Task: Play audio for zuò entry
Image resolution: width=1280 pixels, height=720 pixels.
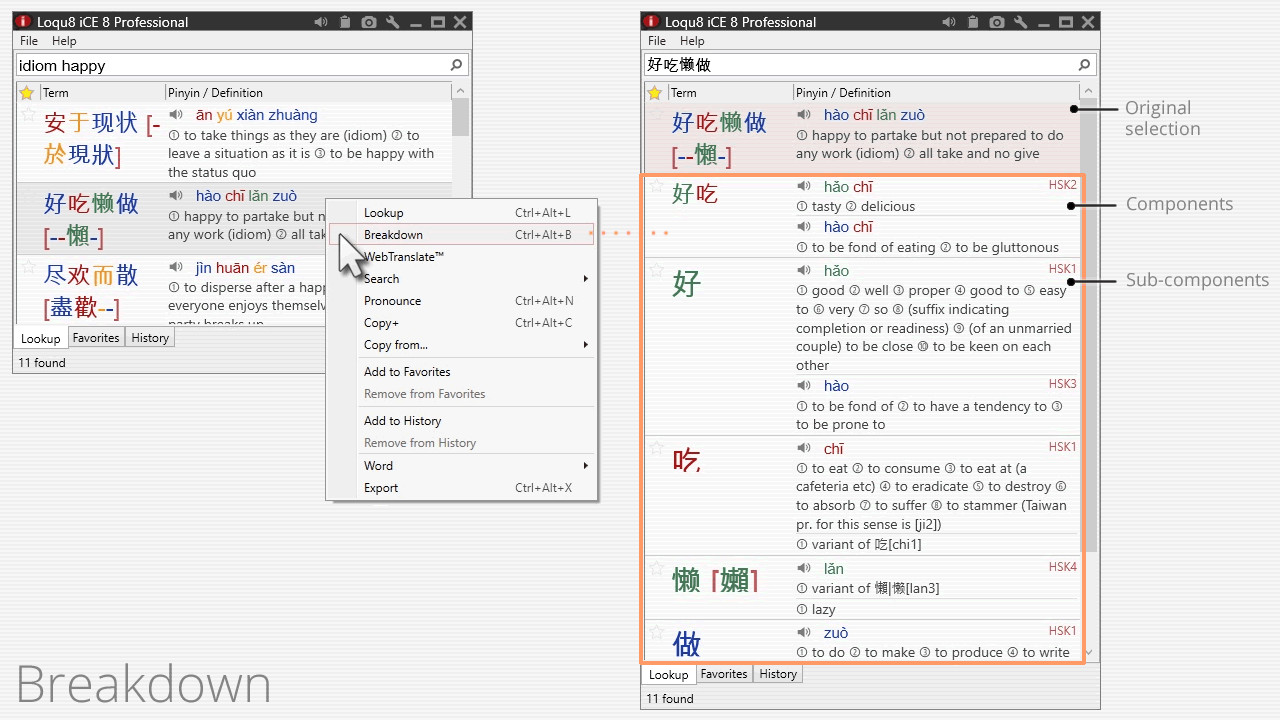Action: pos(804,633)
